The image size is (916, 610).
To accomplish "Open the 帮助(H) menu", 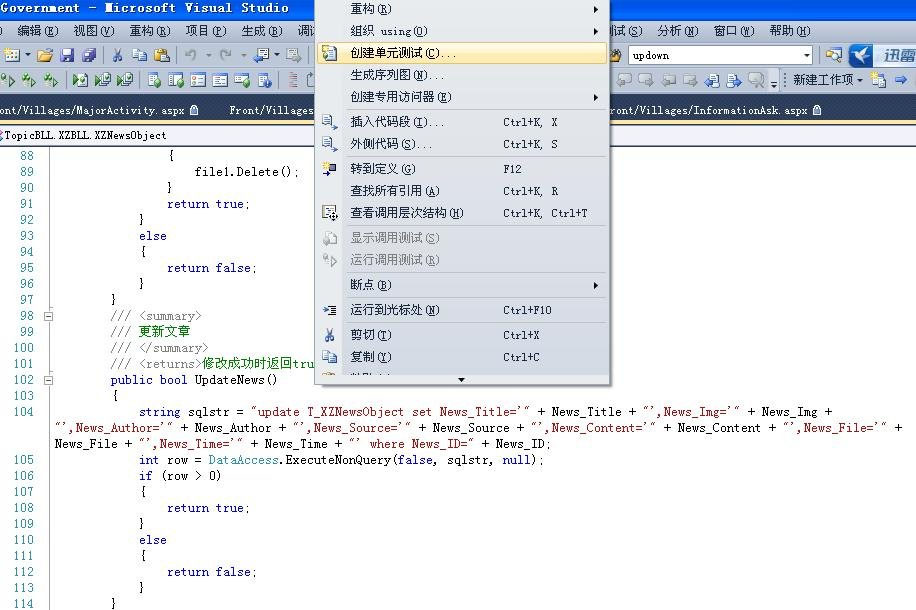I will 790,30.
